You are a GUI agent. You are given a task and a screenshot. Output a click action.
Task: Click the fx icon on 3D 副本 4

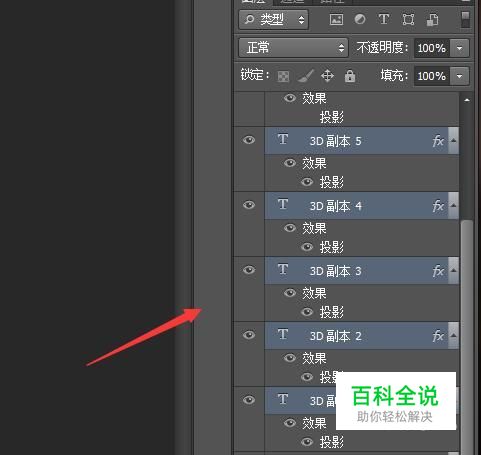click(438, 206)
